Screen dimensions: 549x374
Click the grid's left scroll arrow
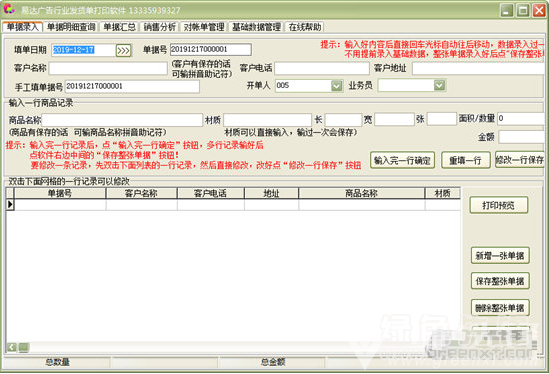coord(12,347)
